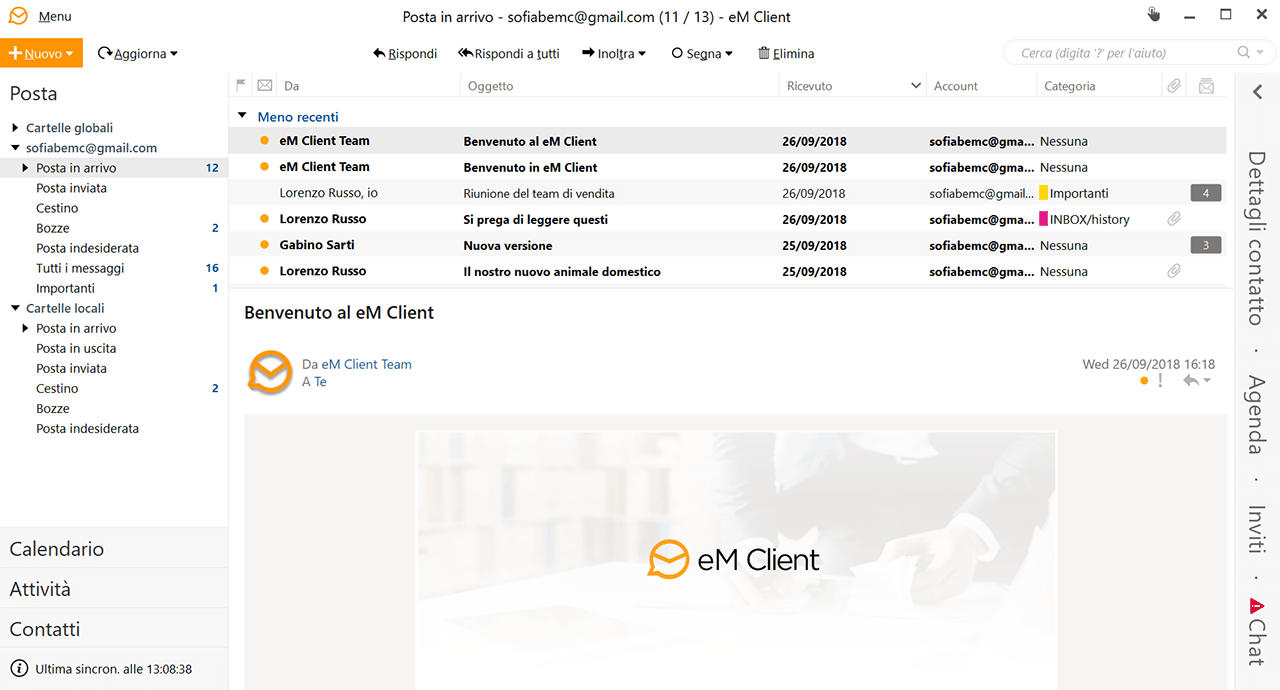Click attachment icon on Il nostro nuovo animale domestico
Viewport: 1280px width, 690px height.
[x=1174, y=271]
